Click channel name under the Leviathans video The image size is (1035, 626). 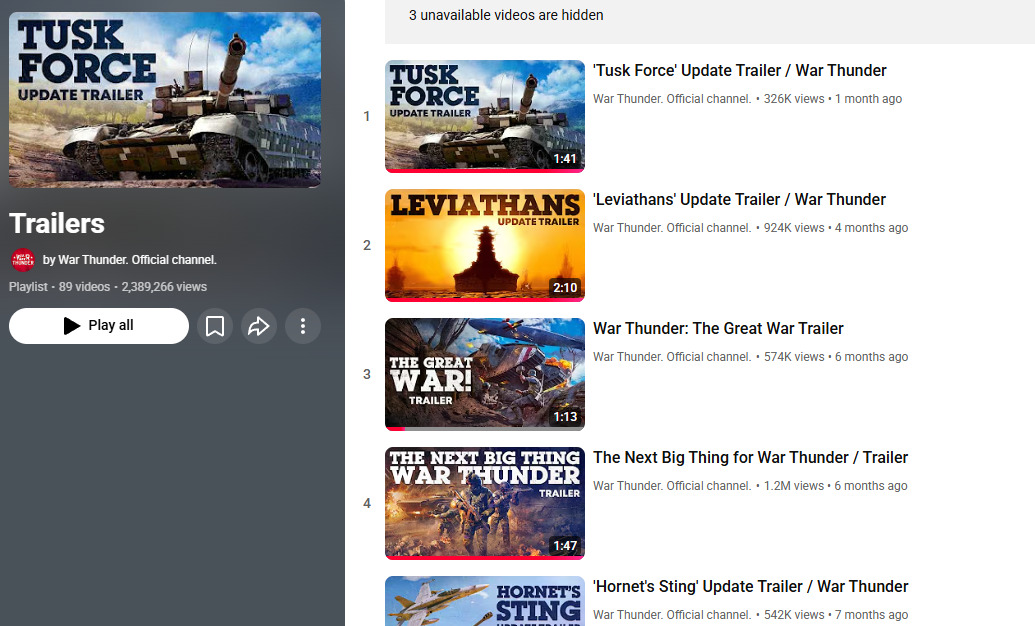671,228
